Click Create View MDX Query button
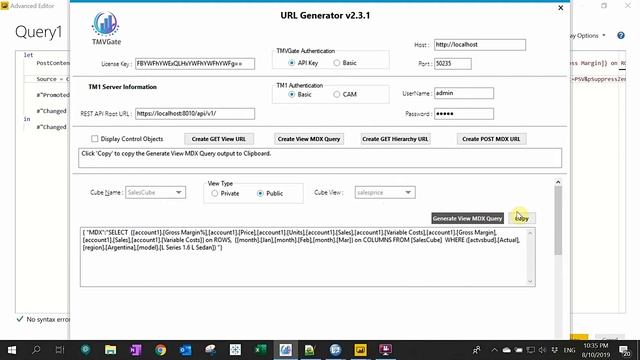 point(309,139)
